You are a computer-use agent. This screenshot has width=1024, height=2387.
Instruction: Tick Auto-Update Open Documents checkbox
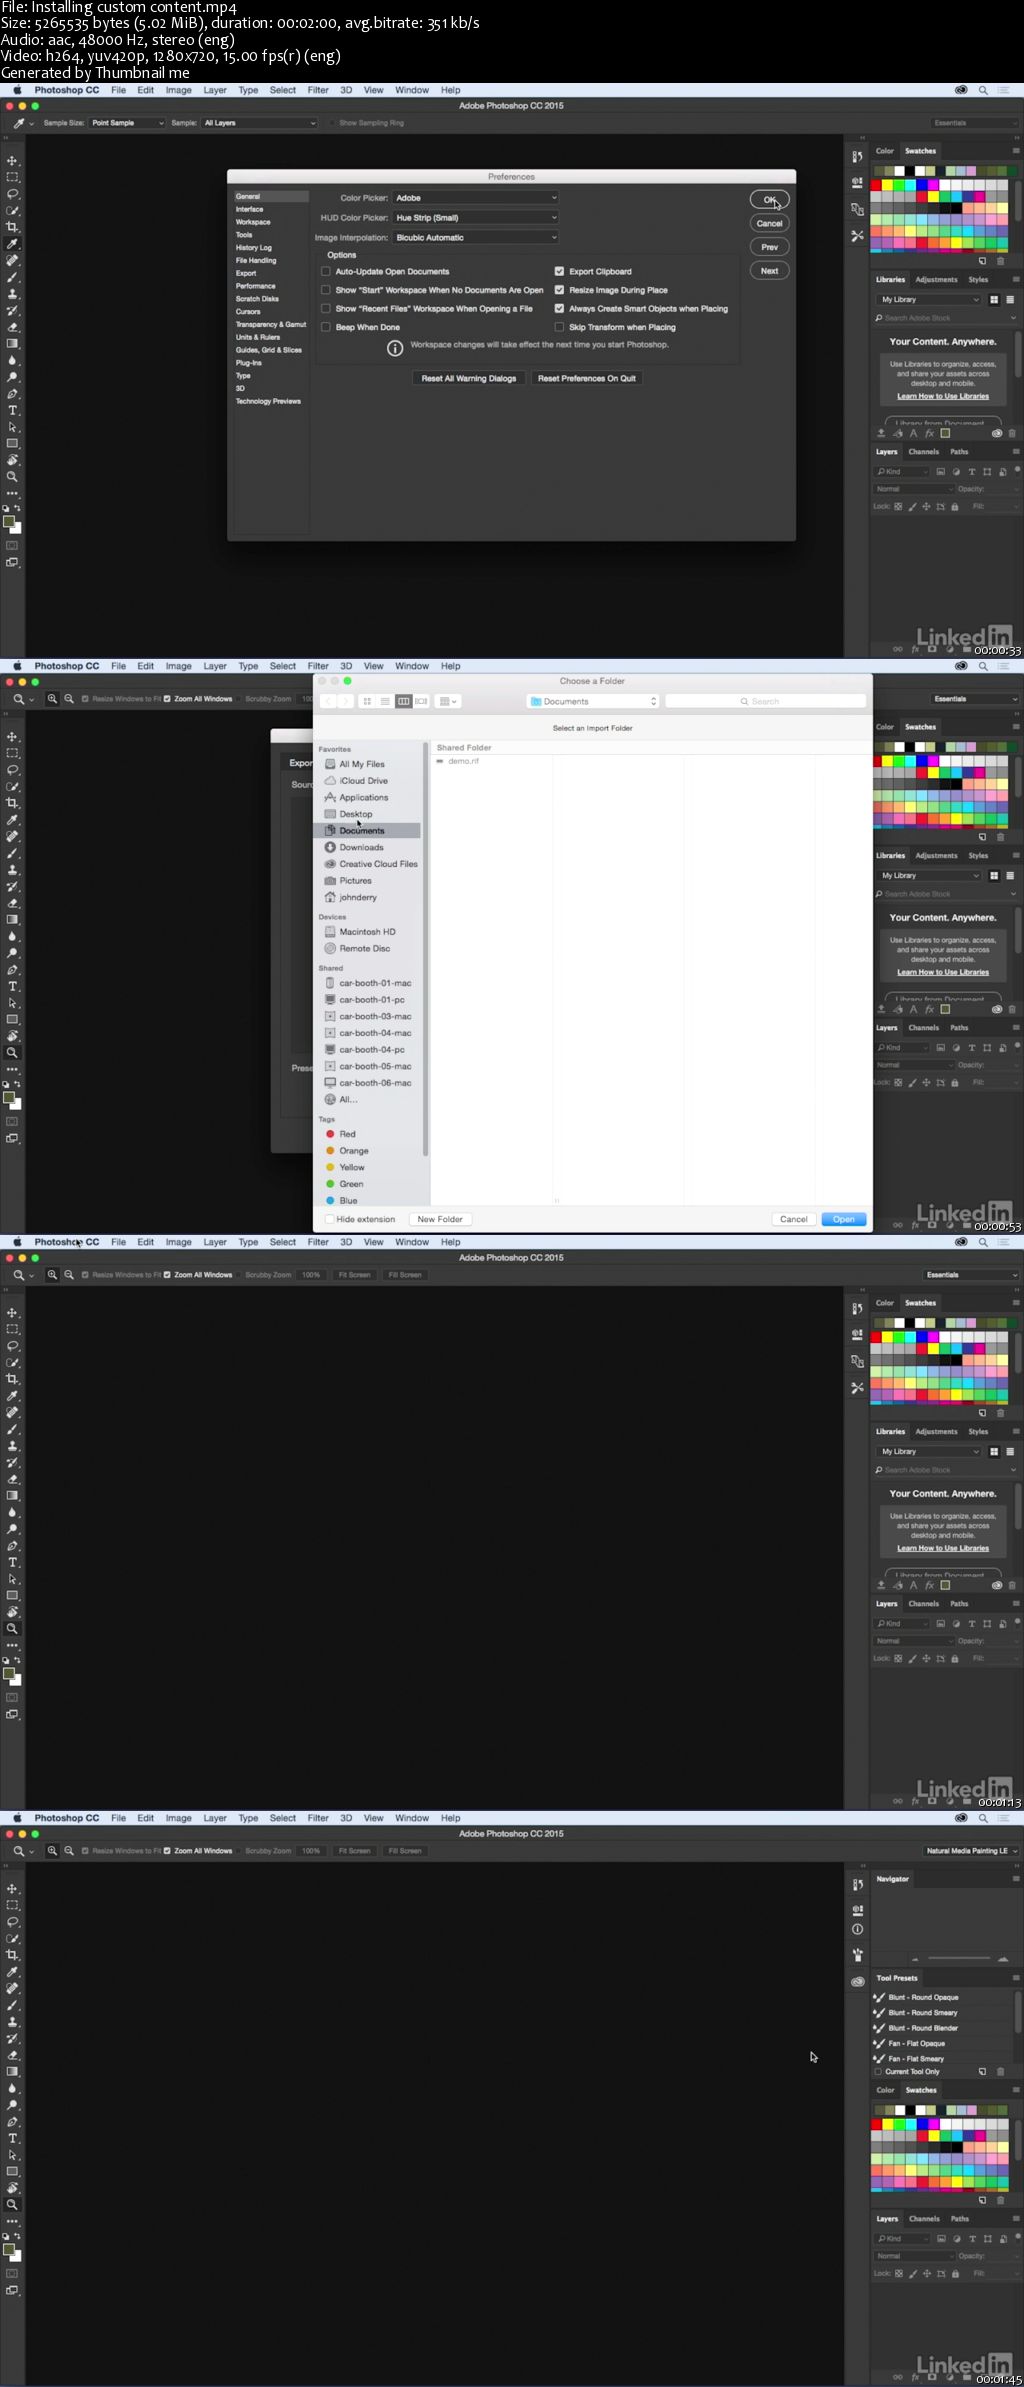pyautogui.click(x=326, y=271)
